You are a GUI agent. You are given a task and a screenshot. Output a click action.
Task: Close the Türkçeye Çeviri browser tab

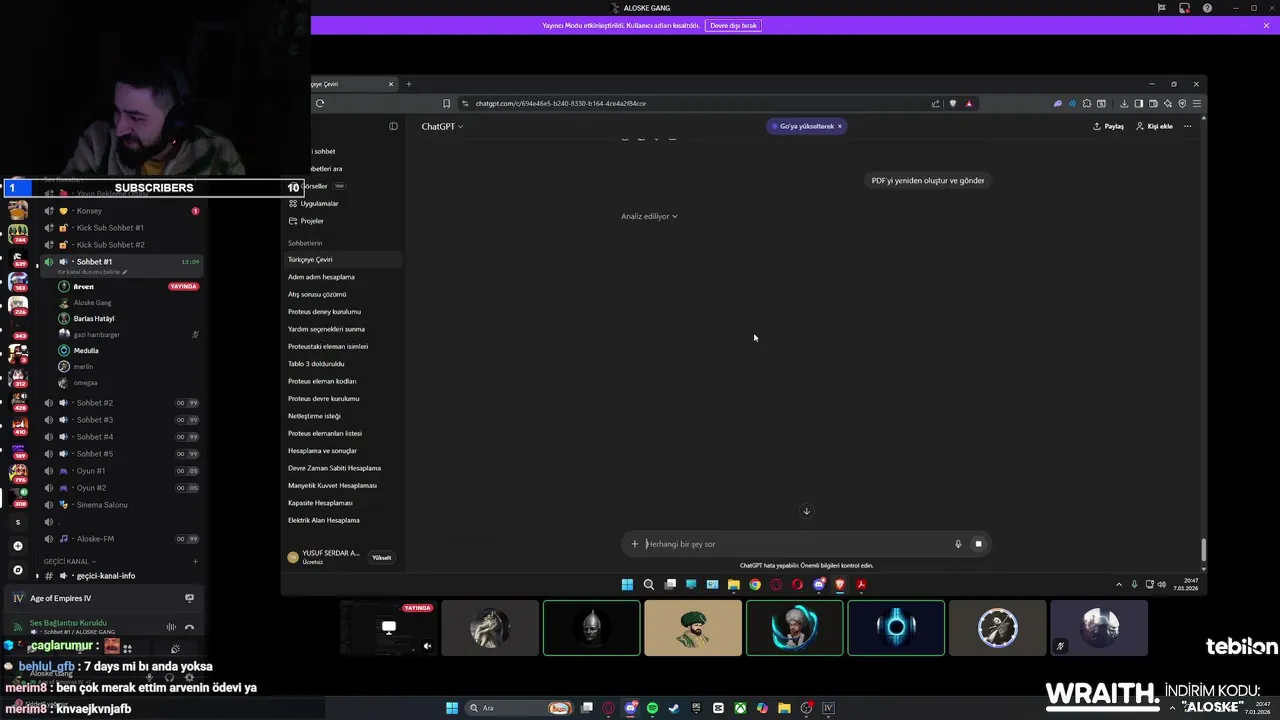pyautogui.click(x=391, y=84)
